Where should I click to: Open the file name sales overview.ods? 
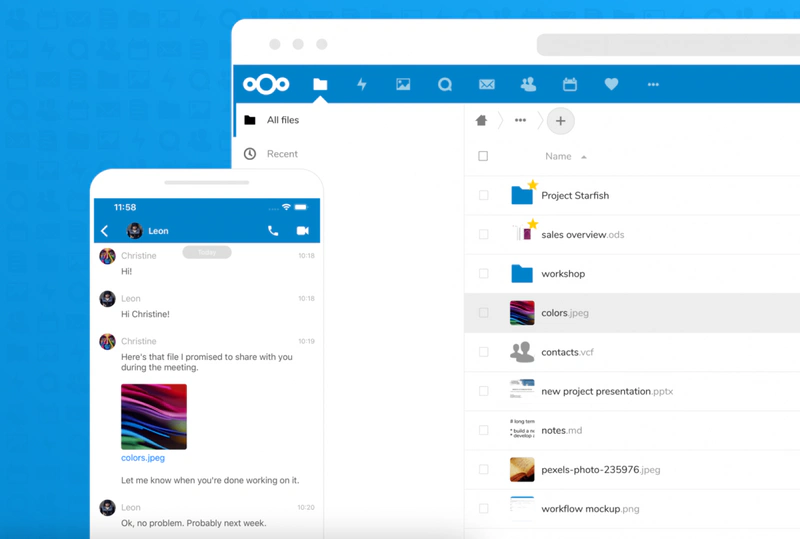583,235
